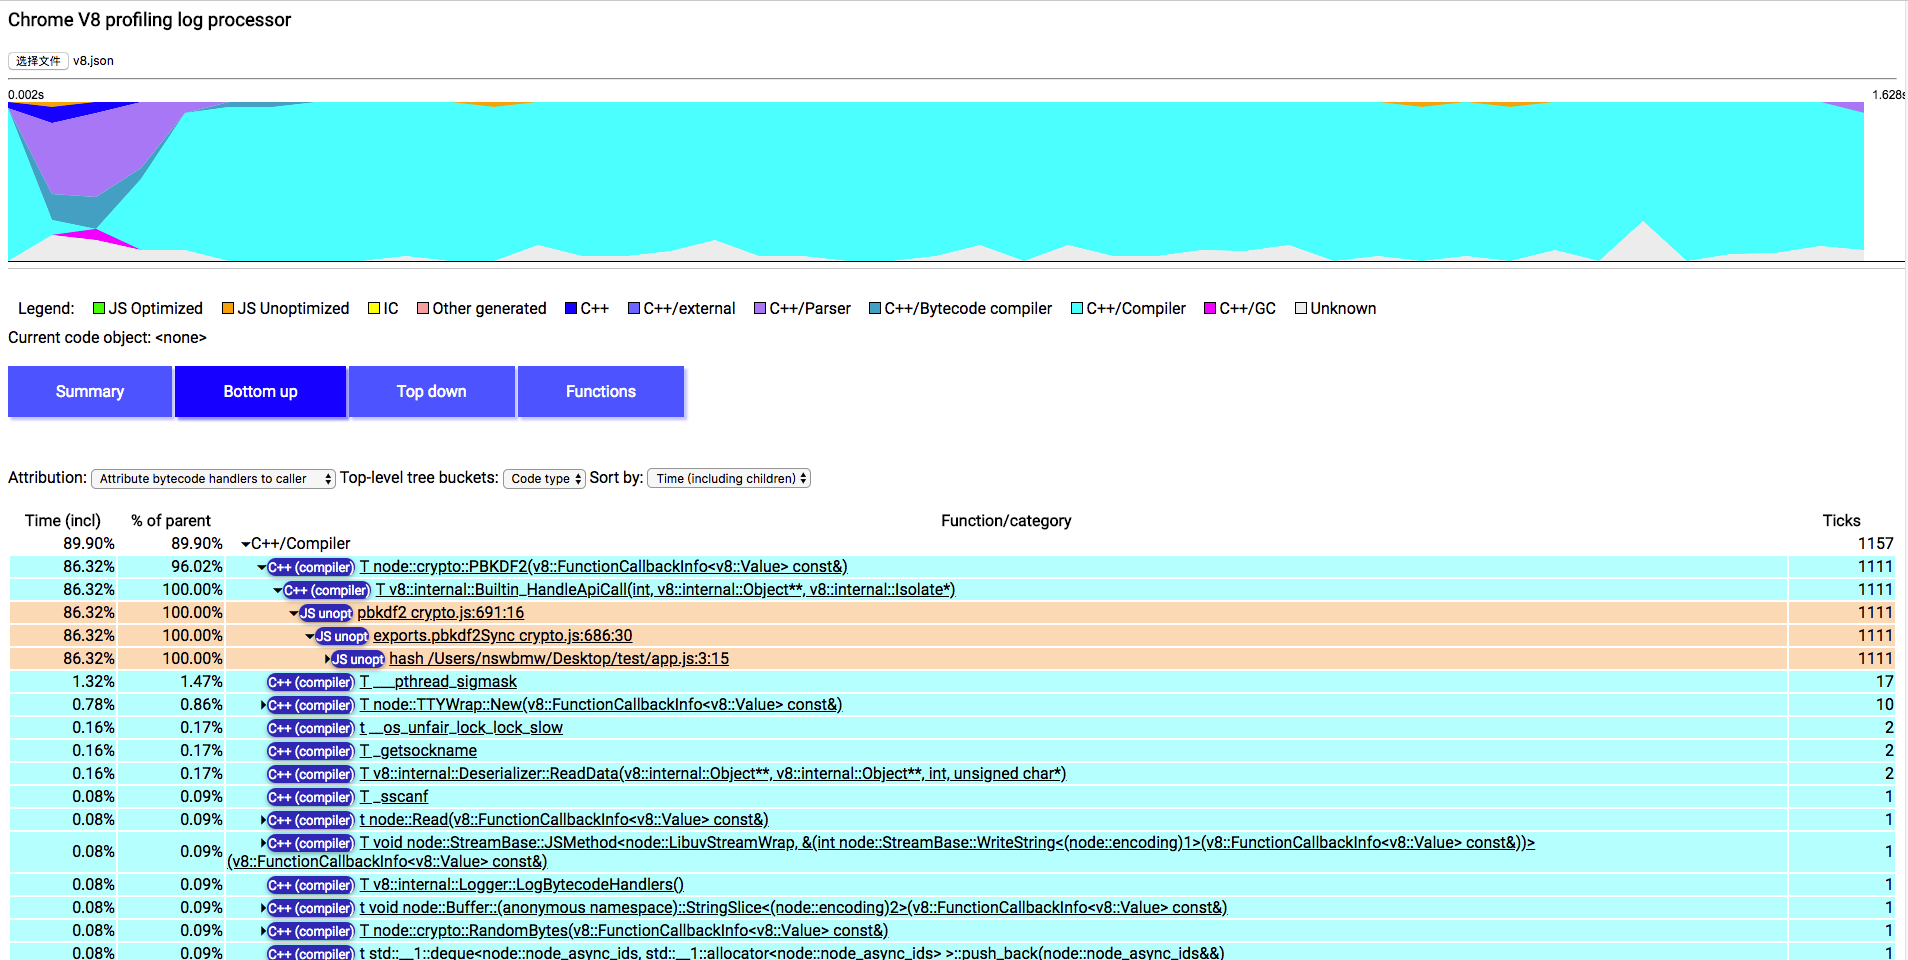
Task: Open the exports.pbkdf2Sync crypto.js:686:30 link
Action: click(502, 636)
